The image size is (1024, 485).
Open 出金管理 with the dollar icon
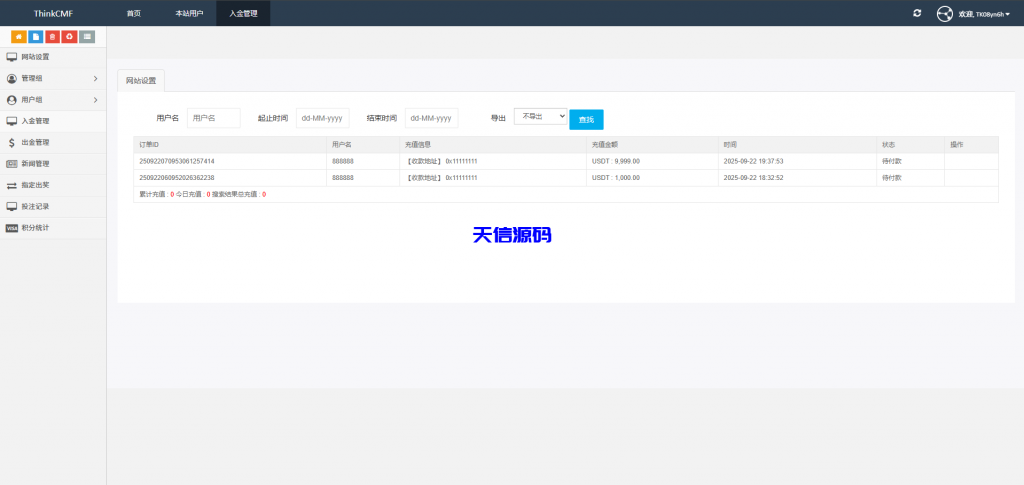[34, 142]
